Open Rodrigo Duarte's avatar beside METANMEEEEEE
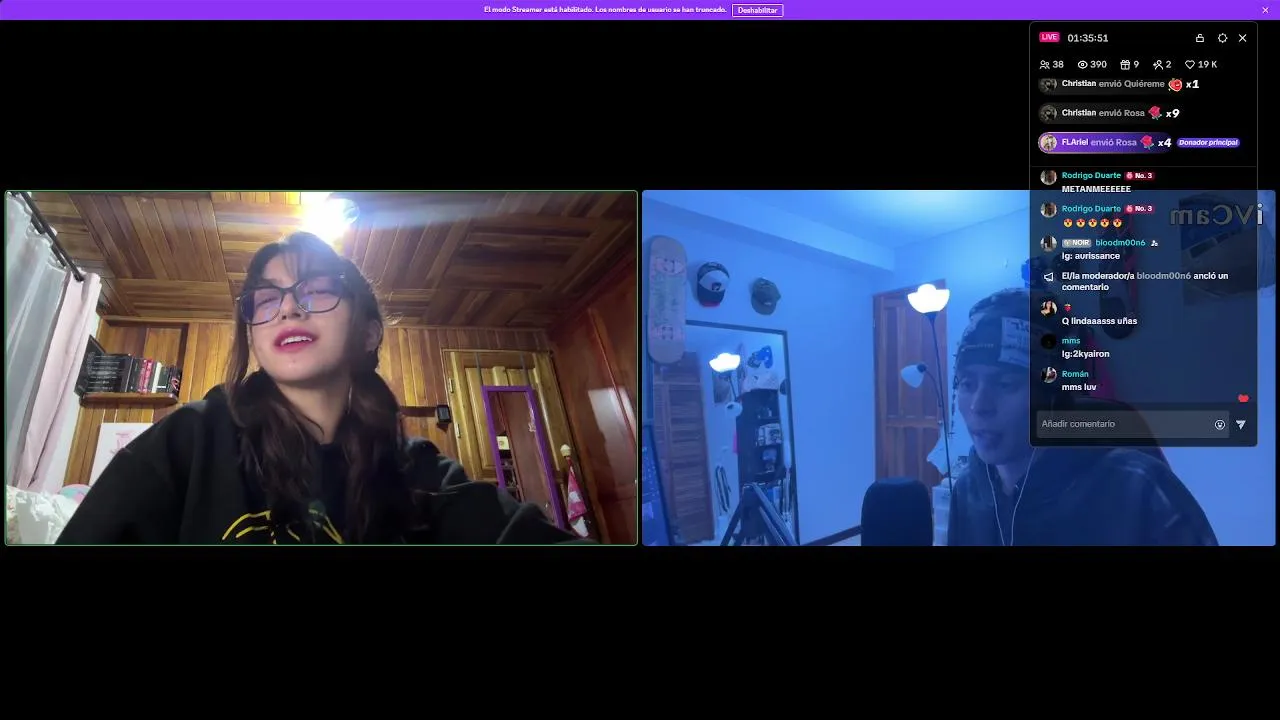Image resolution: width=1280 pixels, height=720 pixels. click(1048, 177)
